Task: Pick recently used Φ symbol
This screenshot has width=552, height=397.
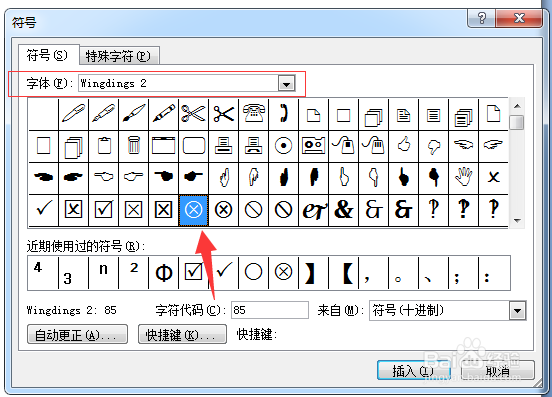Action: tap(163, 273)
